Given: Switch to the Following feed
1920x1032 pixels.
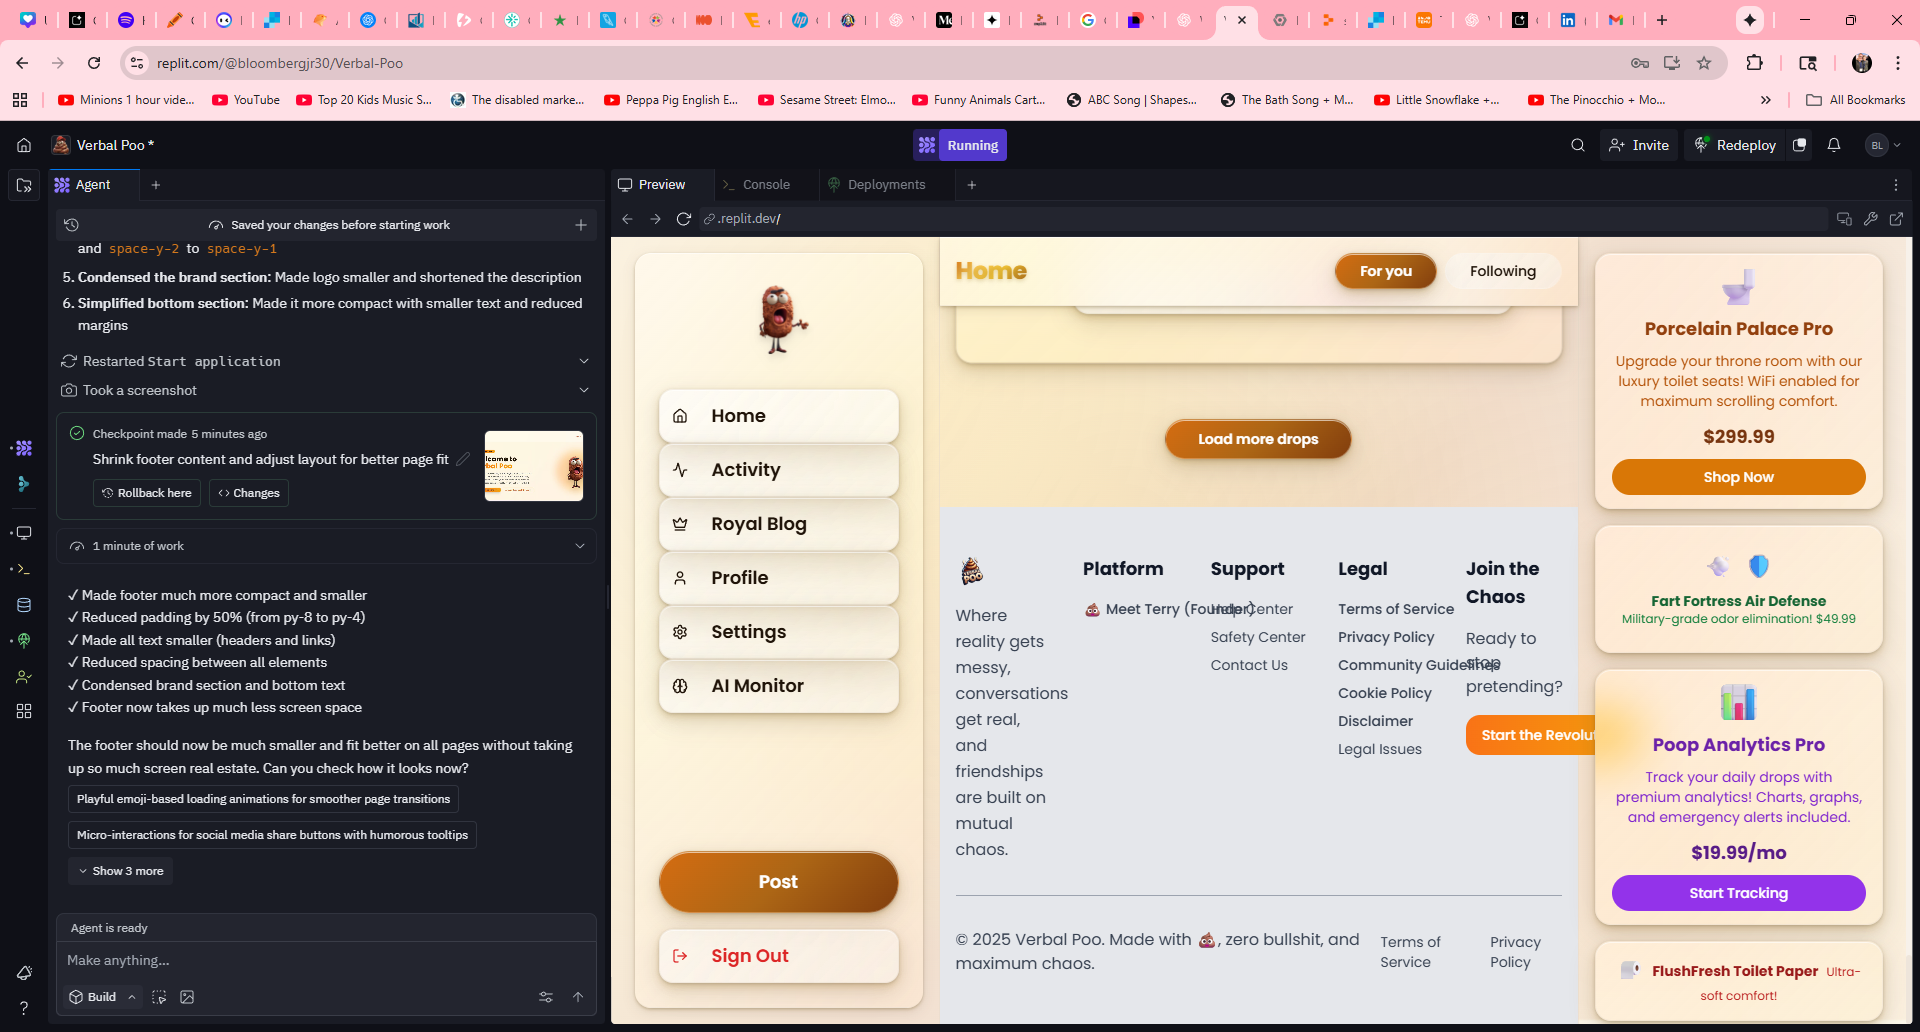Looking at the screenshot, I should 1502,271.
